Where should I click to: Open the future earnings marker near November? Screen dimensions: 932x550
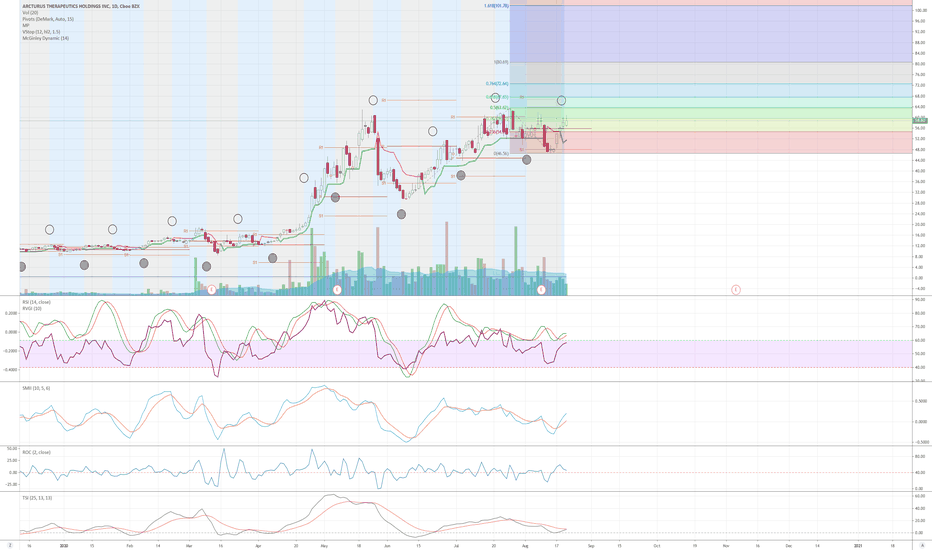pos(736,290)
